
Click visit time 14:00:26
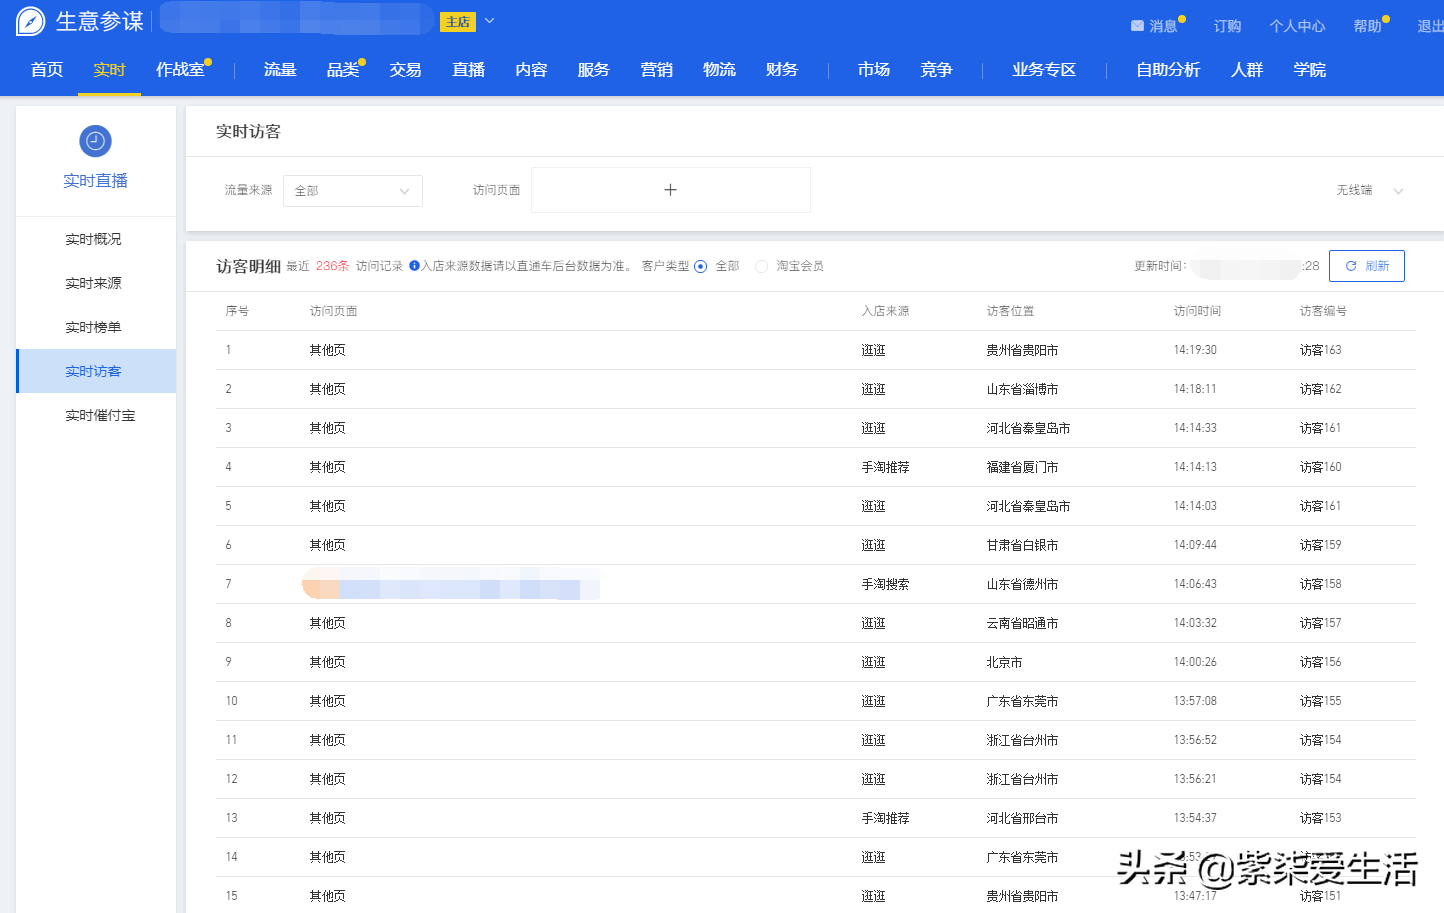pyautogui.click(x=1195, y=662)
